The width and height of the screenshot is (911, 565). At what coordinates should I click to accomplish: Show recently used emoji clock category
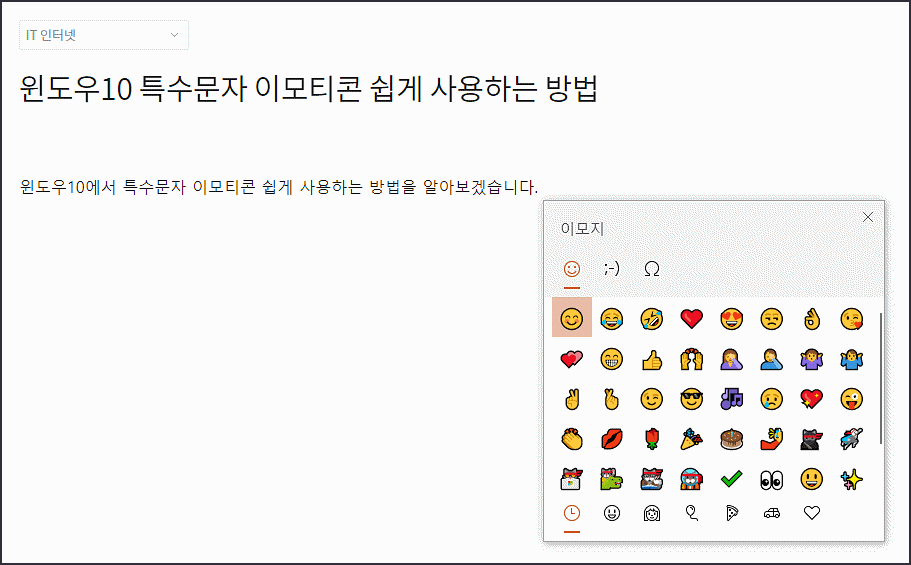click(x=572, y=513)
